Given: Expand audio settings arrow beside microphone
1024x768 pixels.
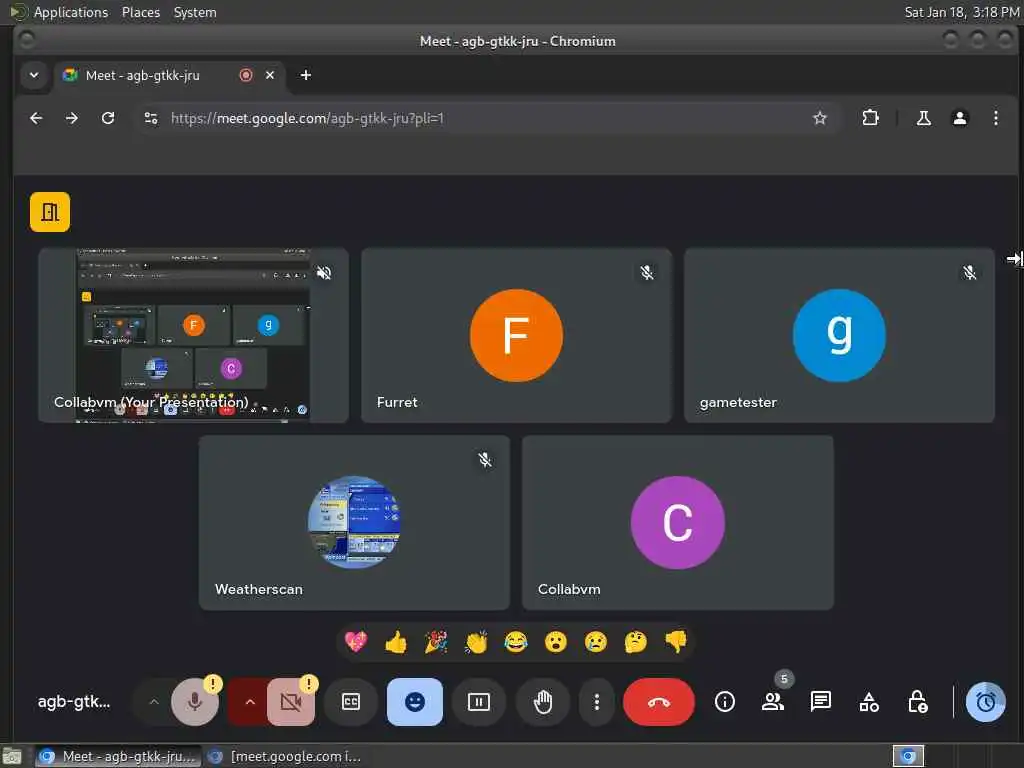Looking at the screenshot, I should [153, 702].
